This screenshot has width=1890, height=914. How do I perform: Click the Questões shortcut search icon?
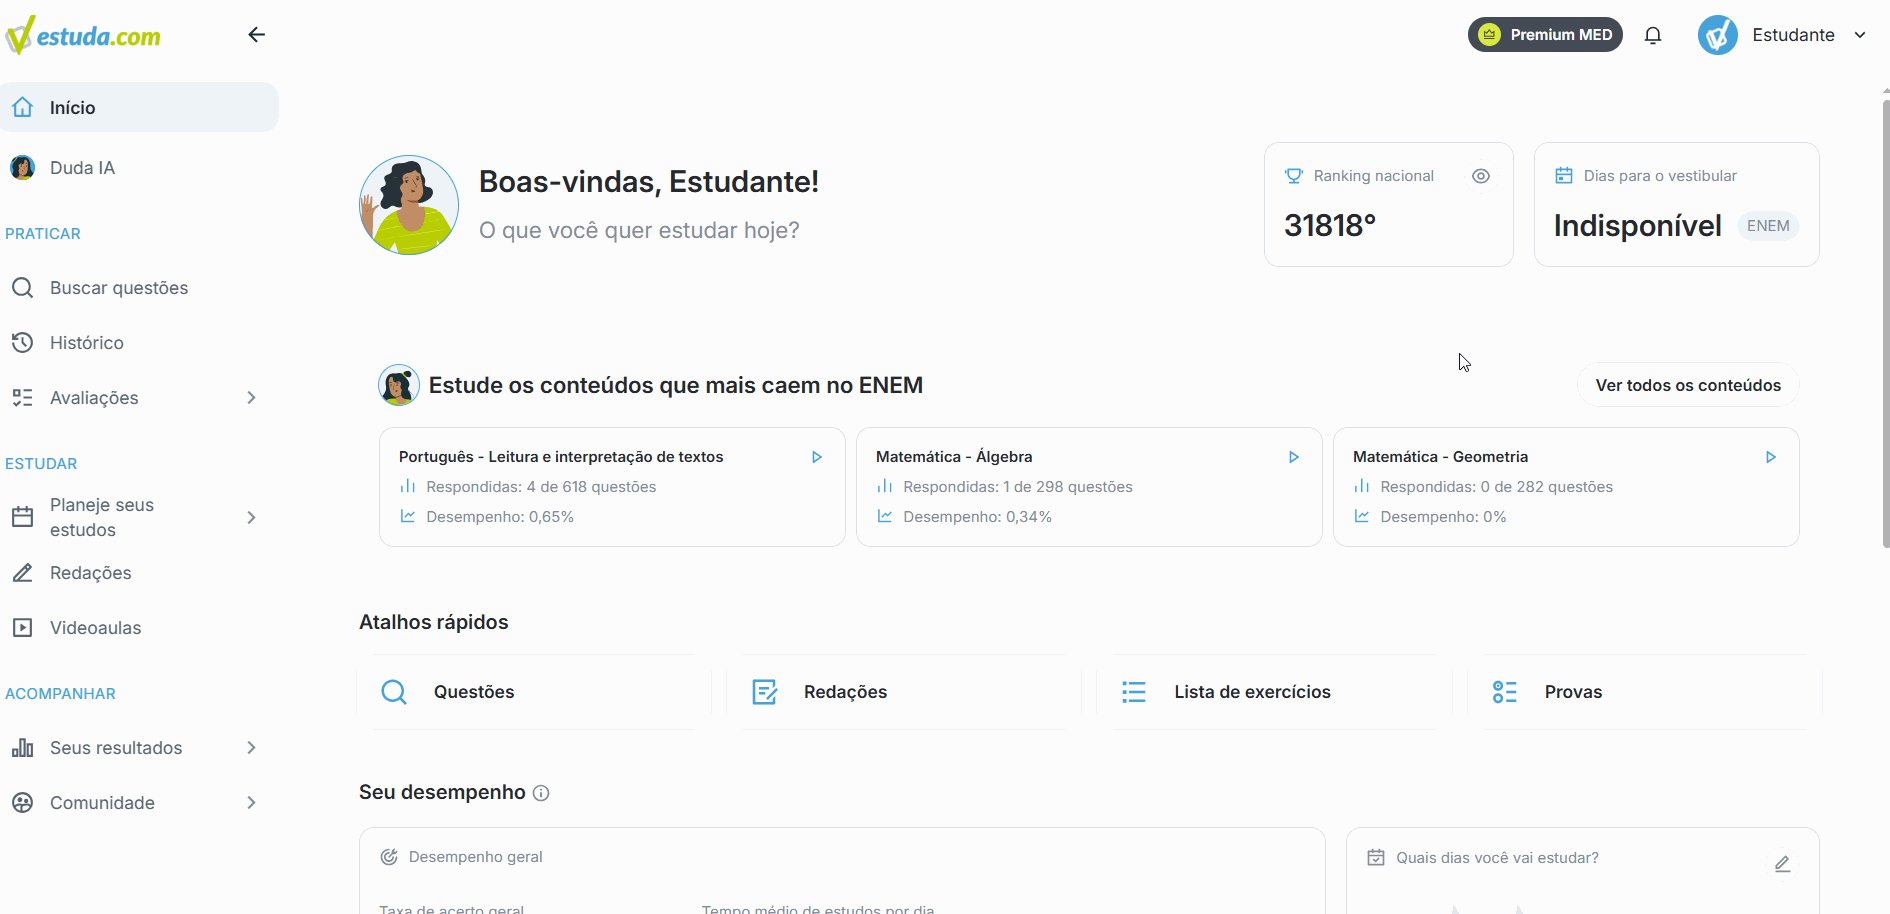coord(394,692)
